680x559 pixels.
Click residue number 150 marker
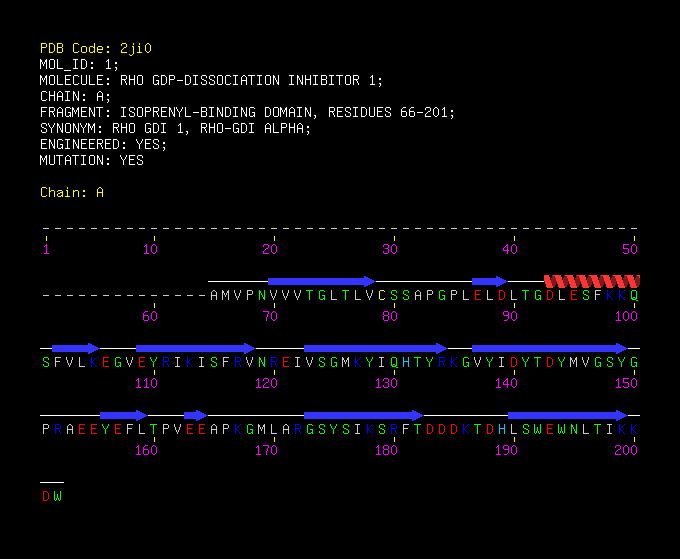click(626, 383)
